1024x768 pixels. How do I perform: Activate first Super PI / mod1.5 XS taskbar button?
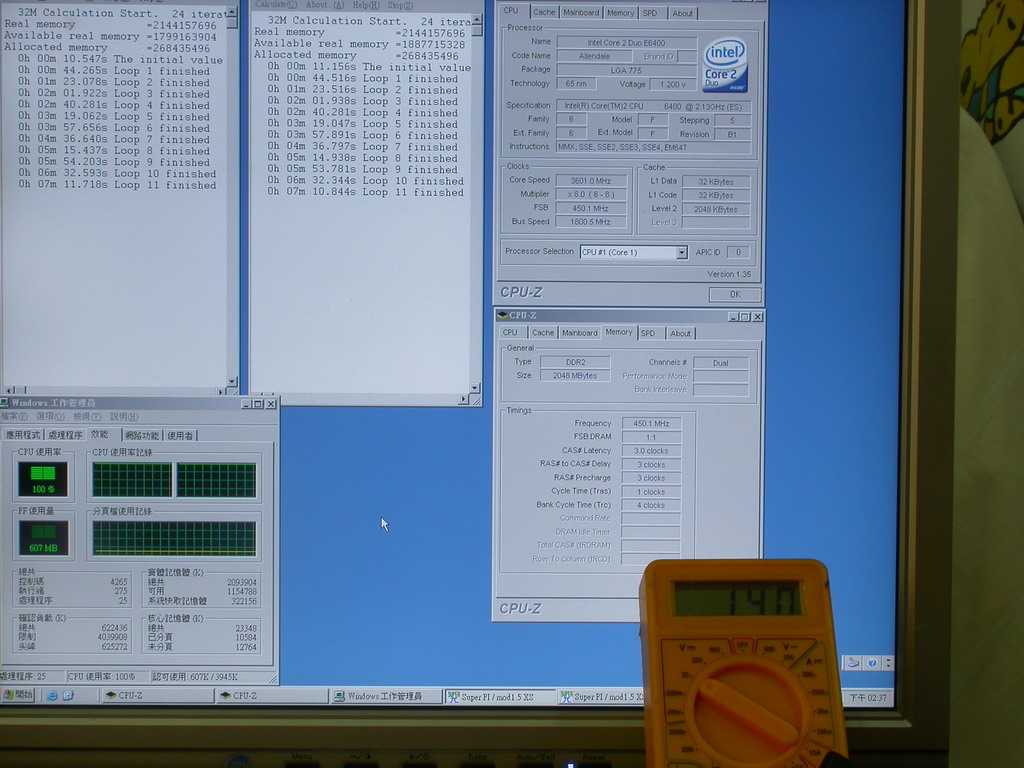[500, 697]
